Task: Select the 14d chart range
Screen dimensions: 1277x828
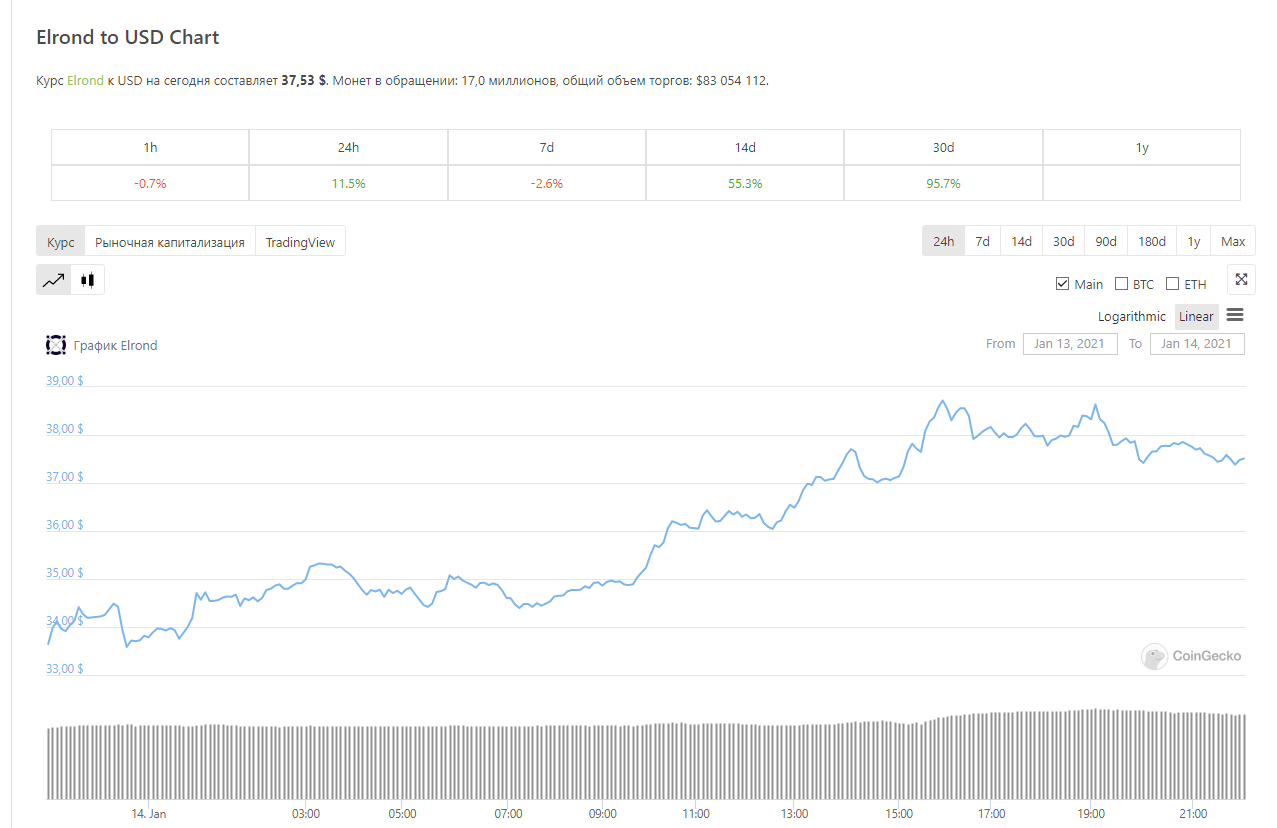Action: (1021, 241)
